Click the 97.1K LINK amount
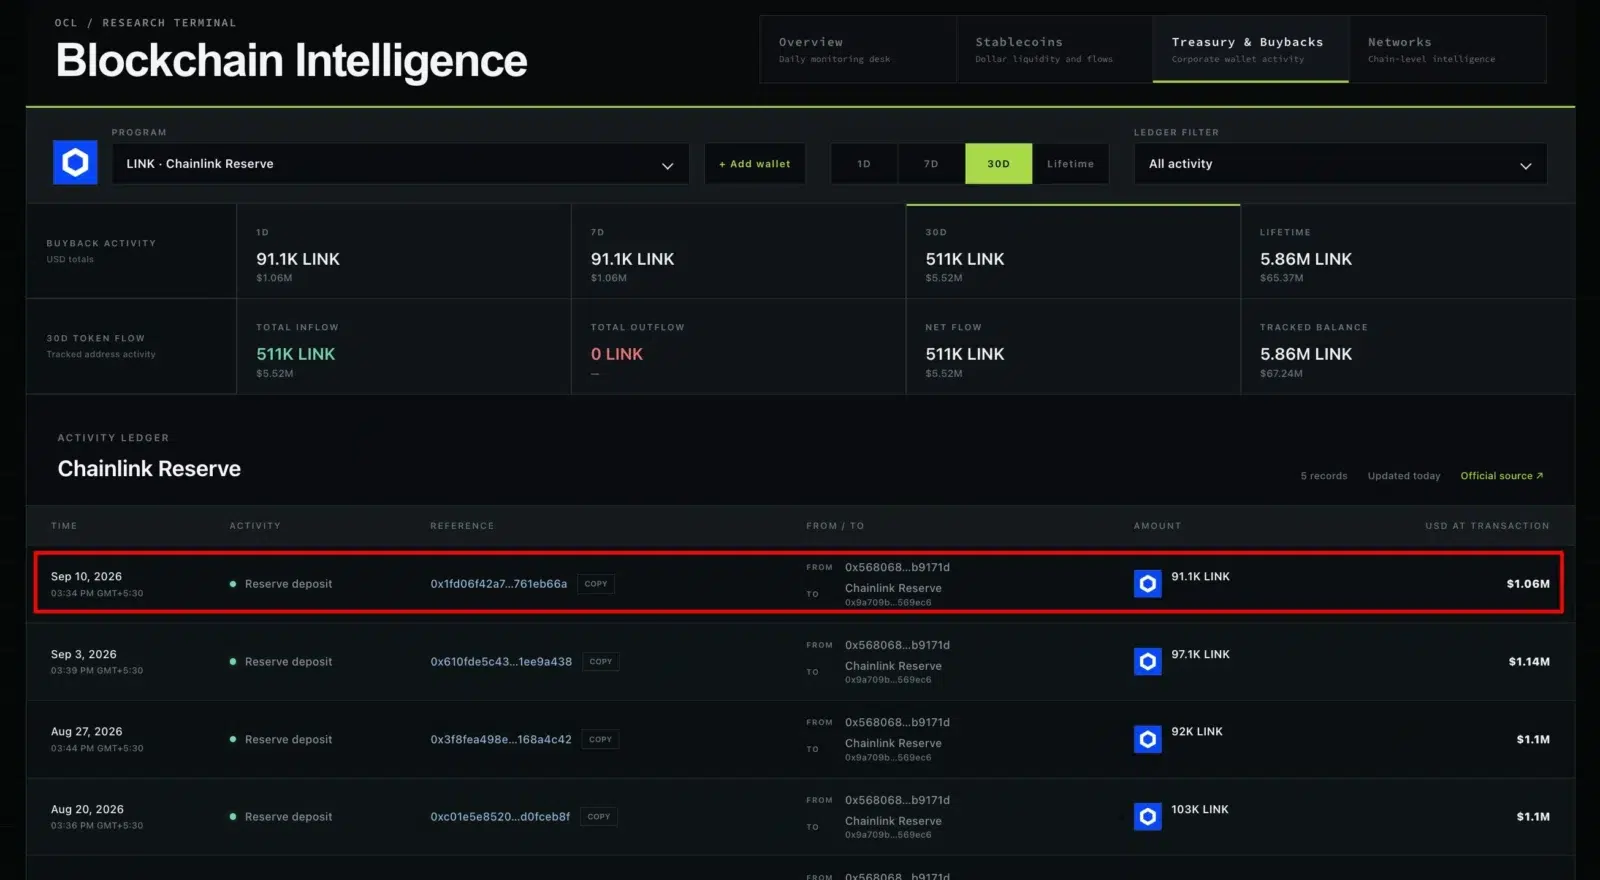Screen dimensions: 1600x880 click(1201, 655)
